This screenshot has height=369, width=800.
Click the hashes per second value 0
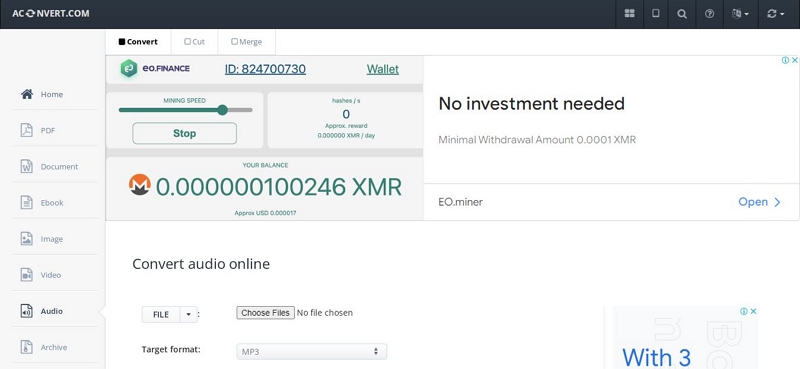click(x=346, y=114)
